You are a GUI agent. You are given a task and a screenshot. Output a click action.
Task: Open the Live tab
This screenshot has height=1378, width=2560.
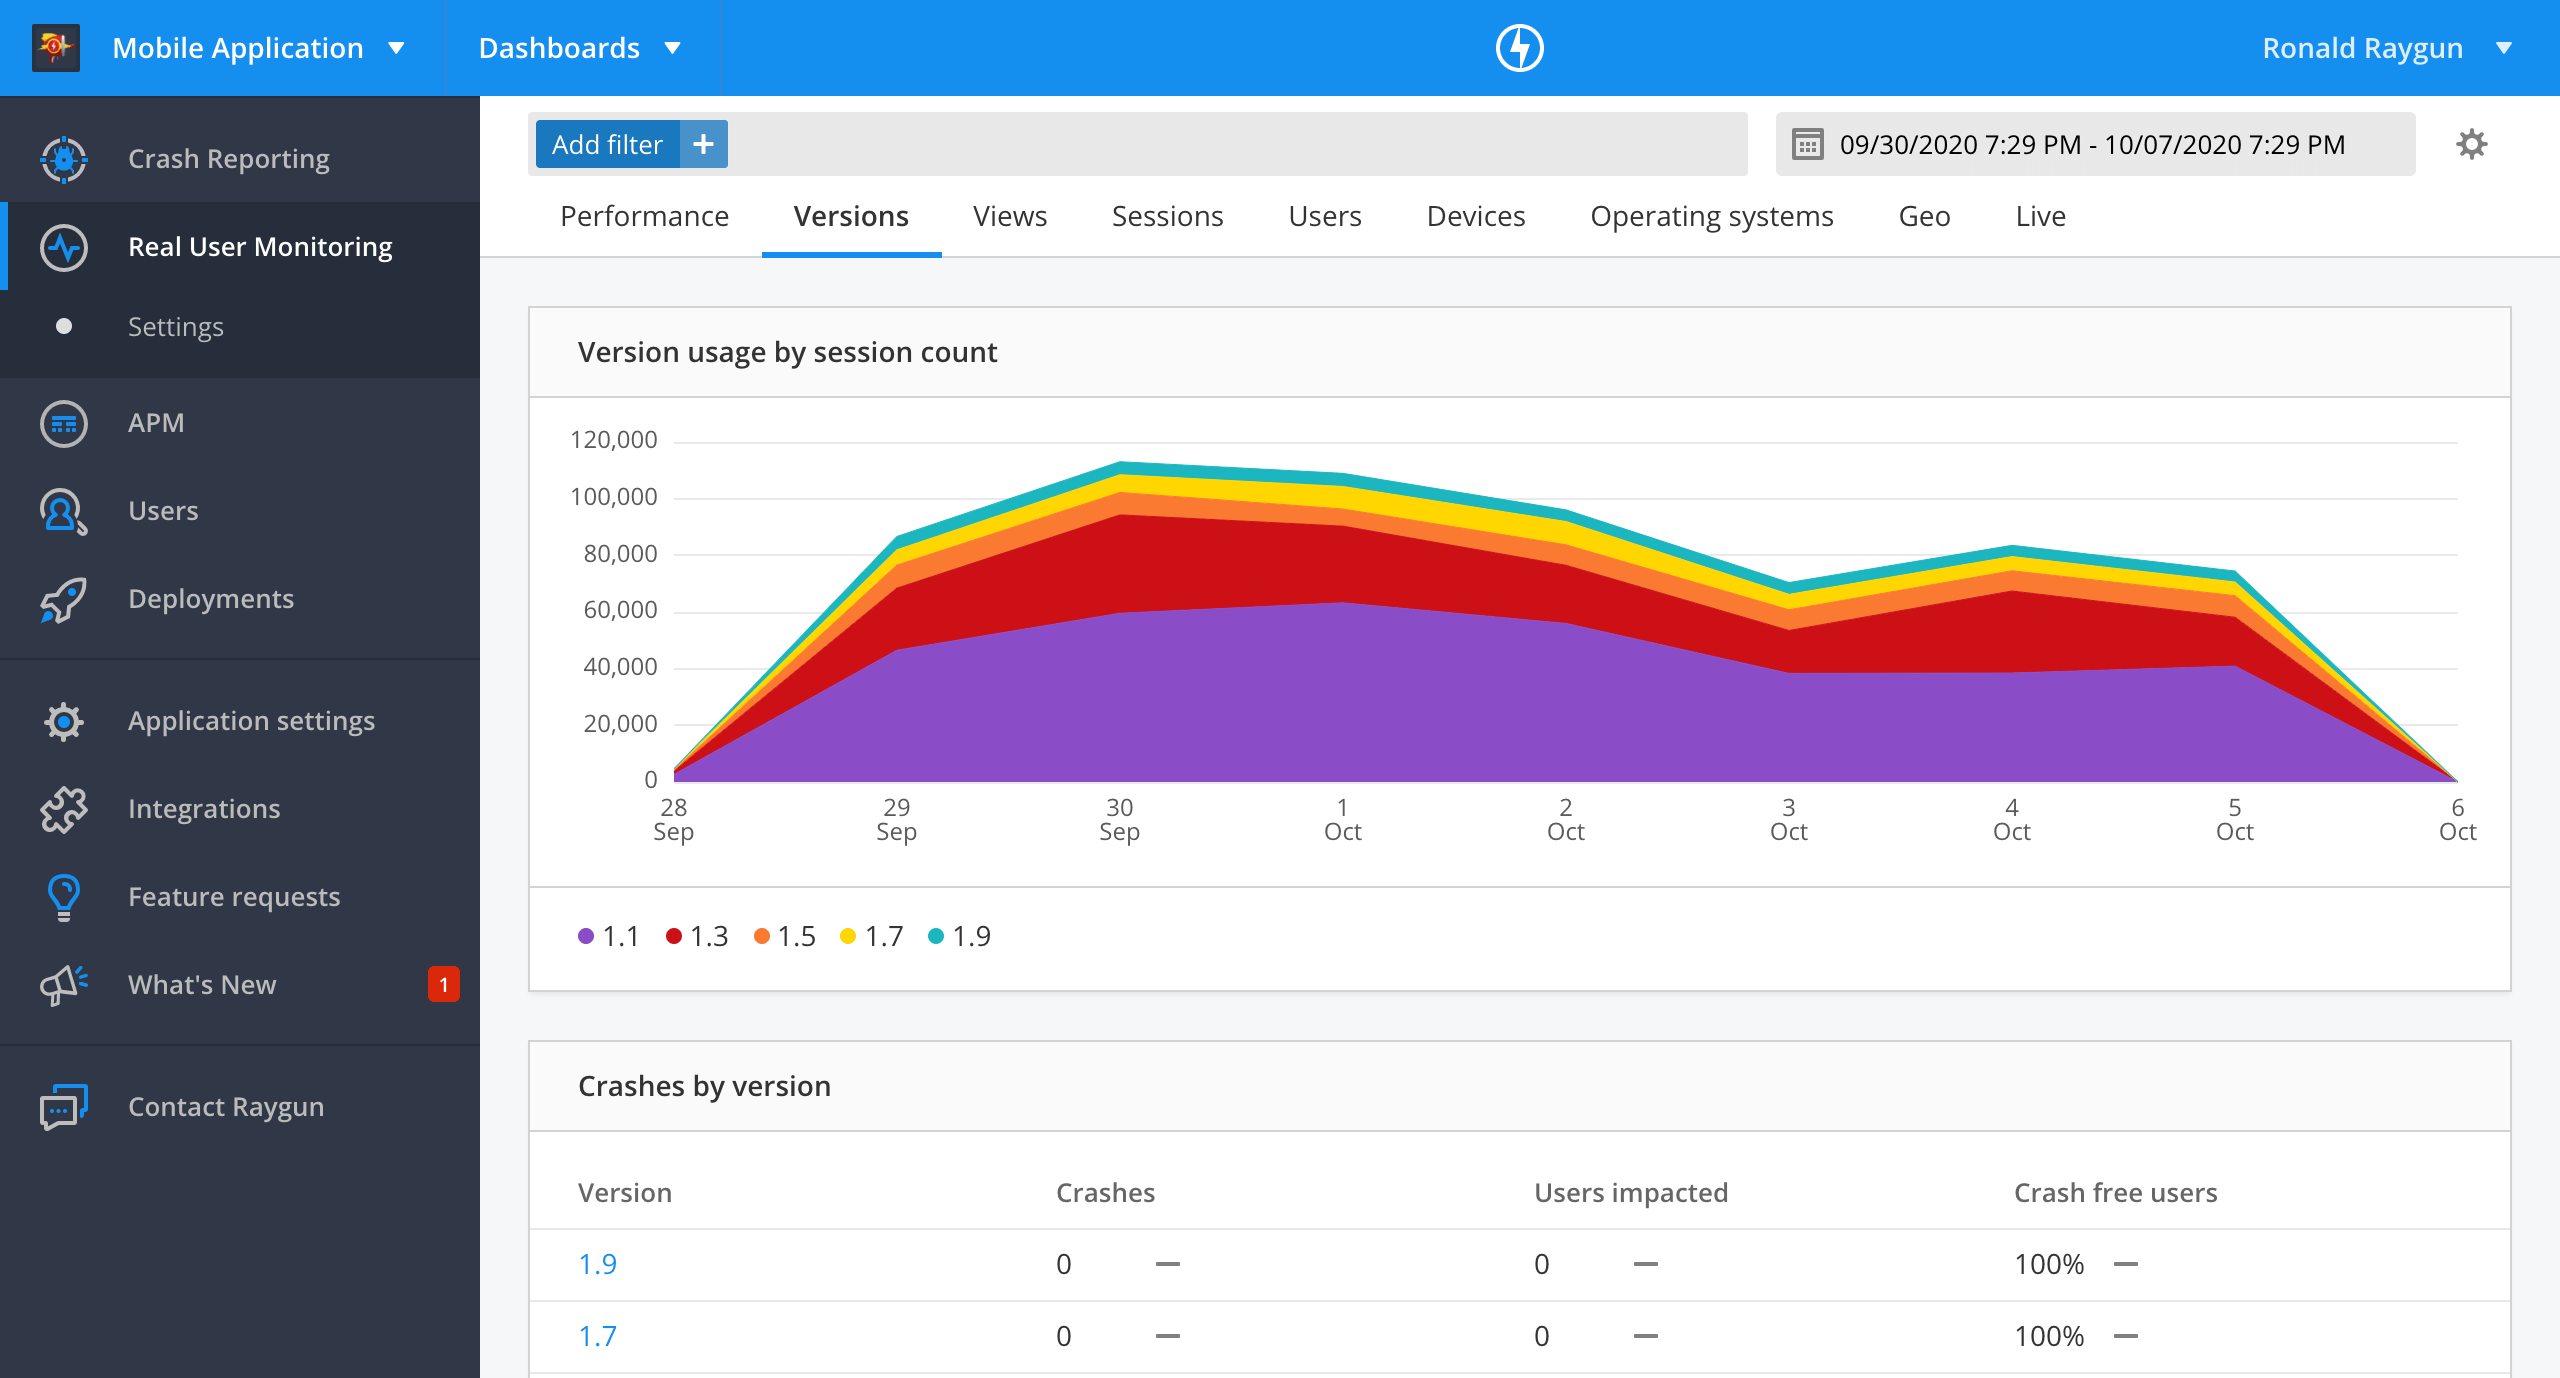pos(2040,217)
